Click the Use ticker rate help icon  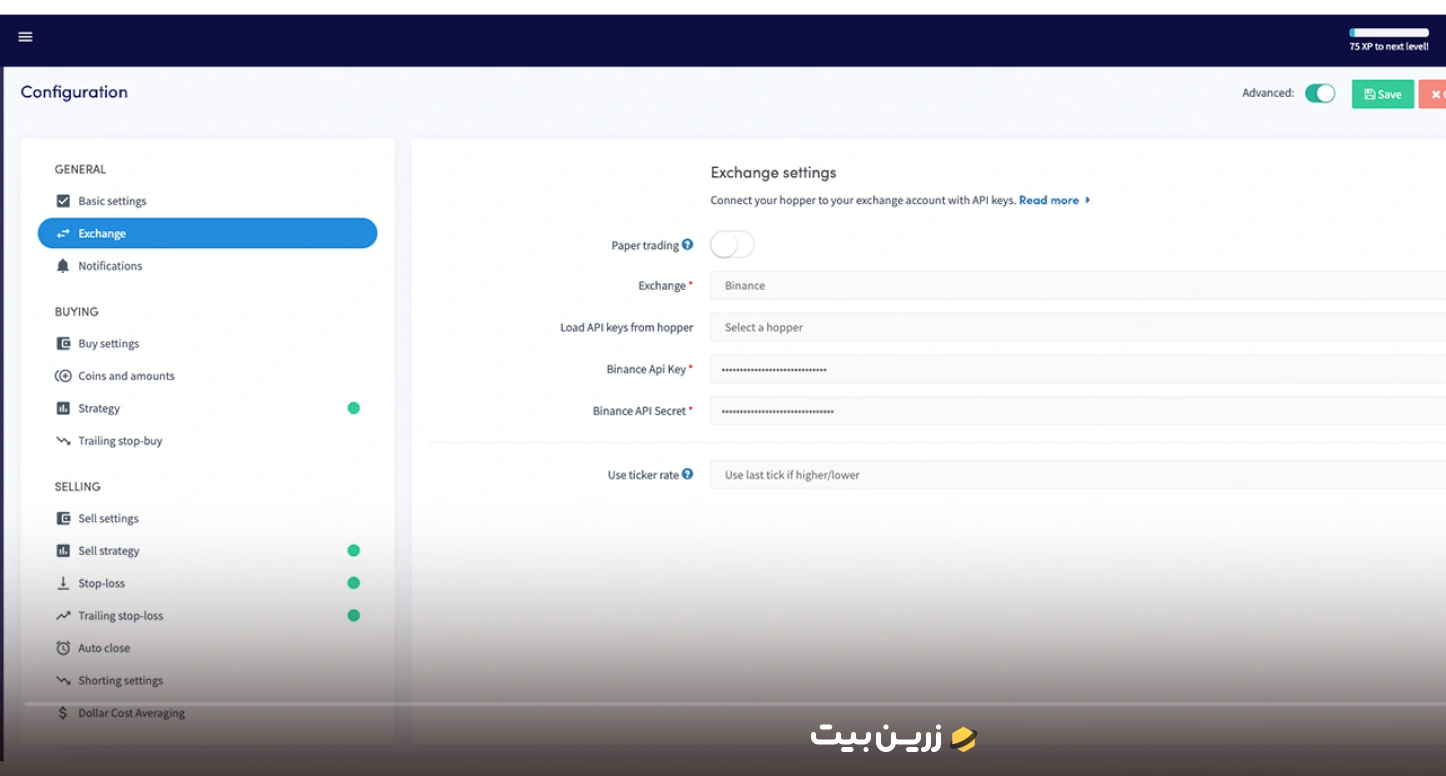pyautogui.click(x=687, y=474)
